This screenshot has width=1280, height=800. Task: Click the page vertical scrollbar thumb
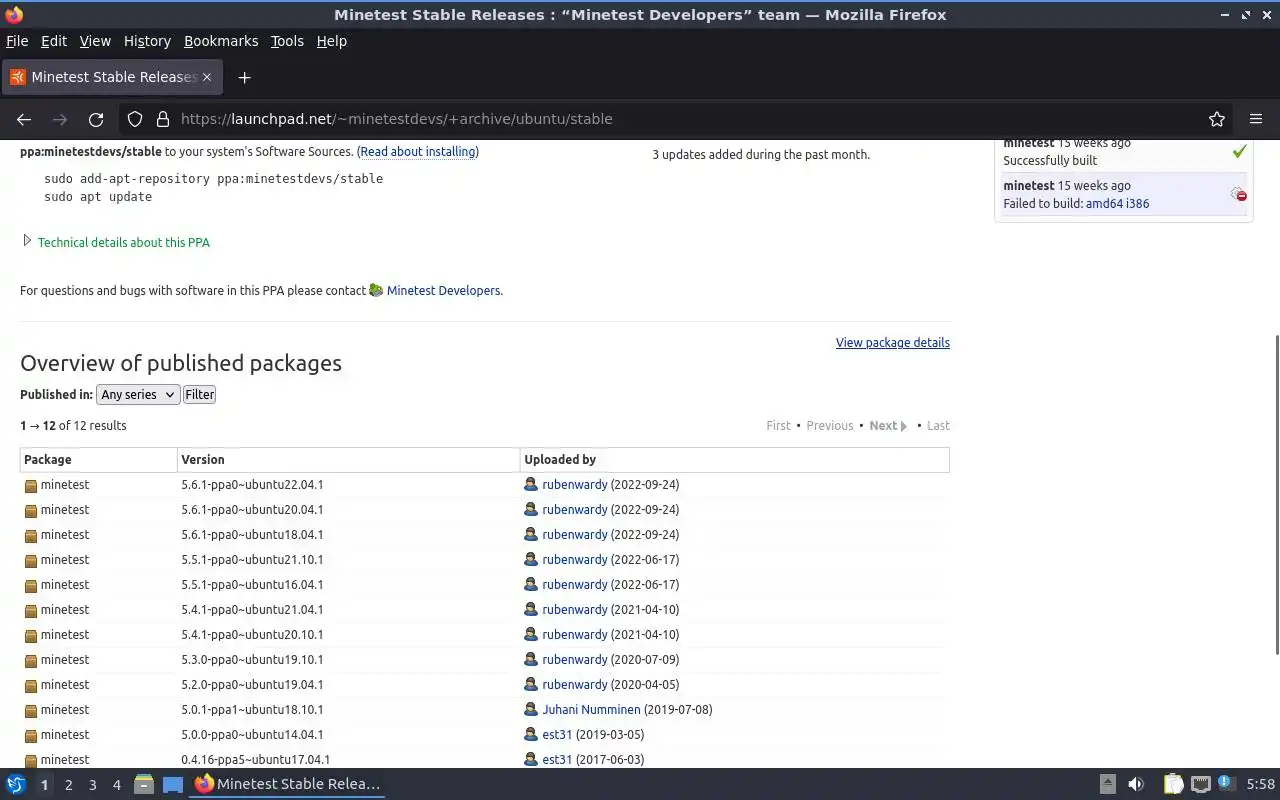click(x=1275, y=495)
